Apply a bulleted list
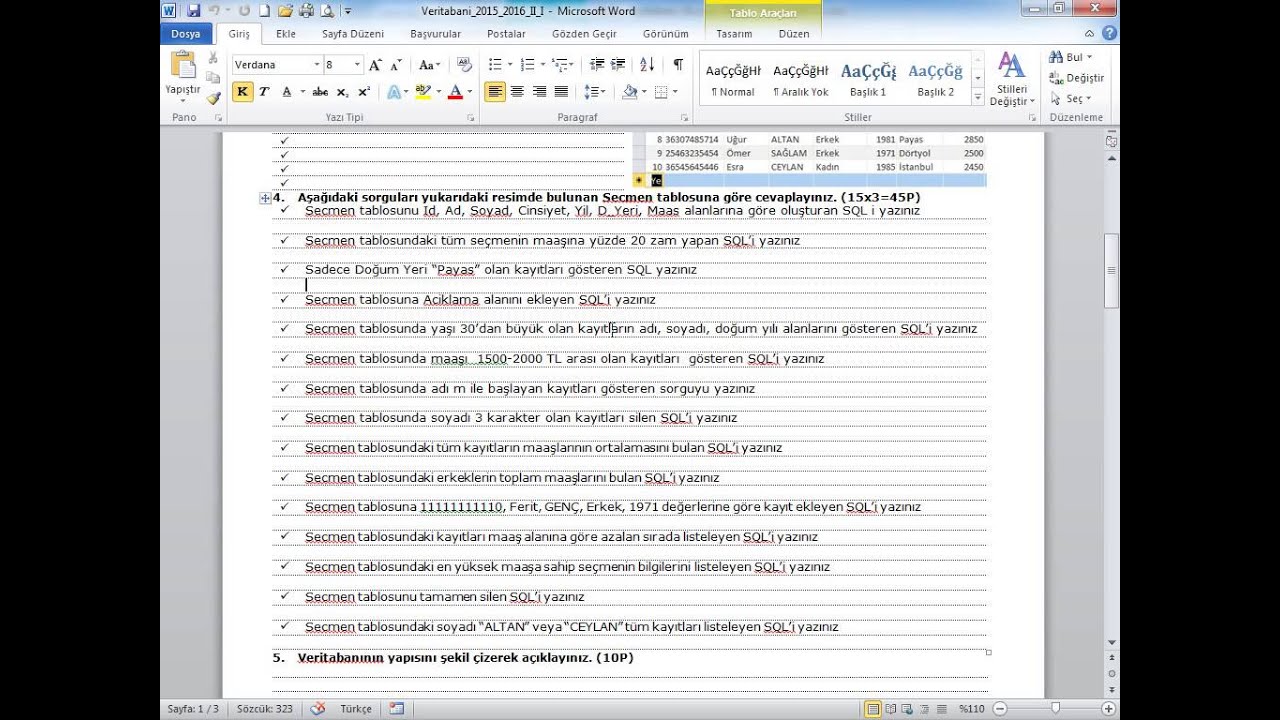 tap(494, 64)
